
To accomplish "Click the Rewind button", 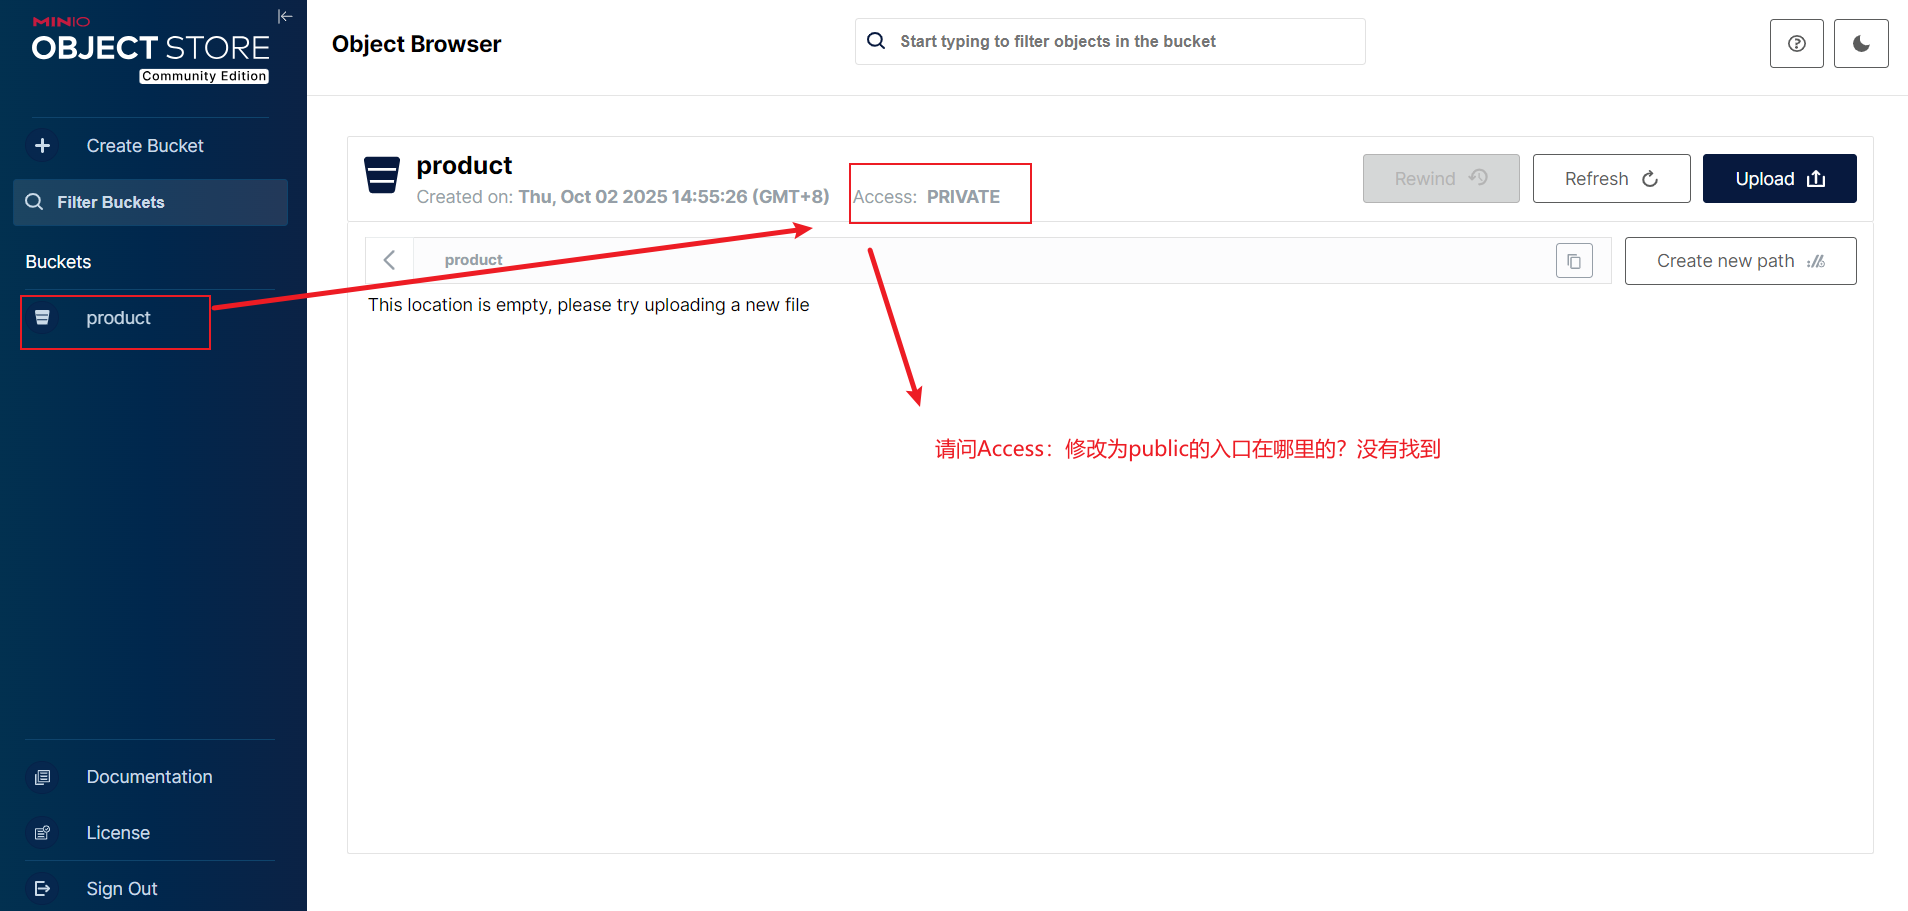I will tap(1441, 179).
